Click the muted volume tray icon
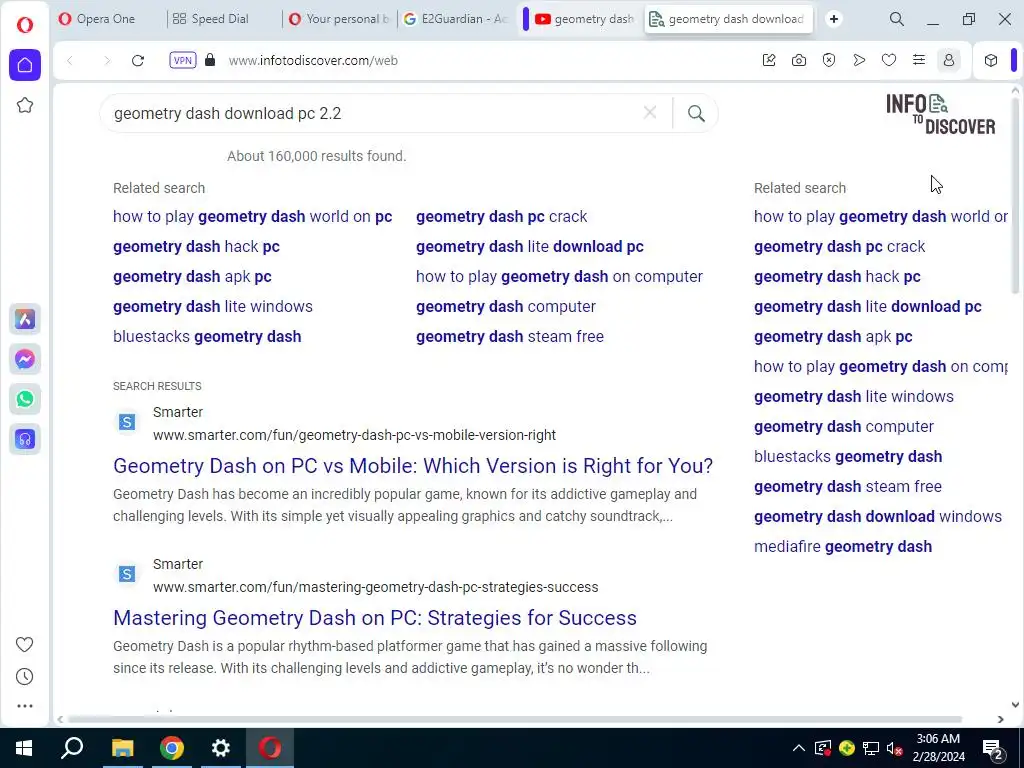The width and height of the screenshot is (1024, 768). coord(895,748)
